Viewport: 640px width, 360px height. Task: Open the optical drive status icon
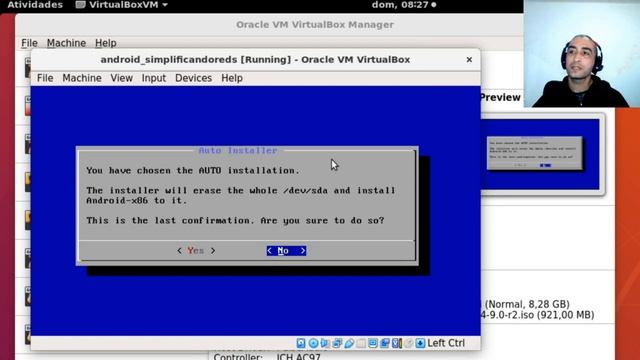tap(313, 343)
